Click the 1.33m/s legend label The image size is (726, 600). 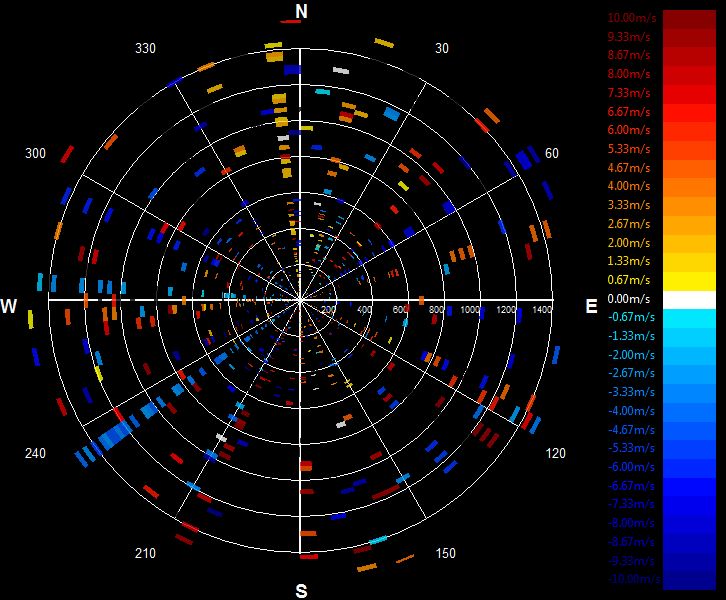click(629, 261)
